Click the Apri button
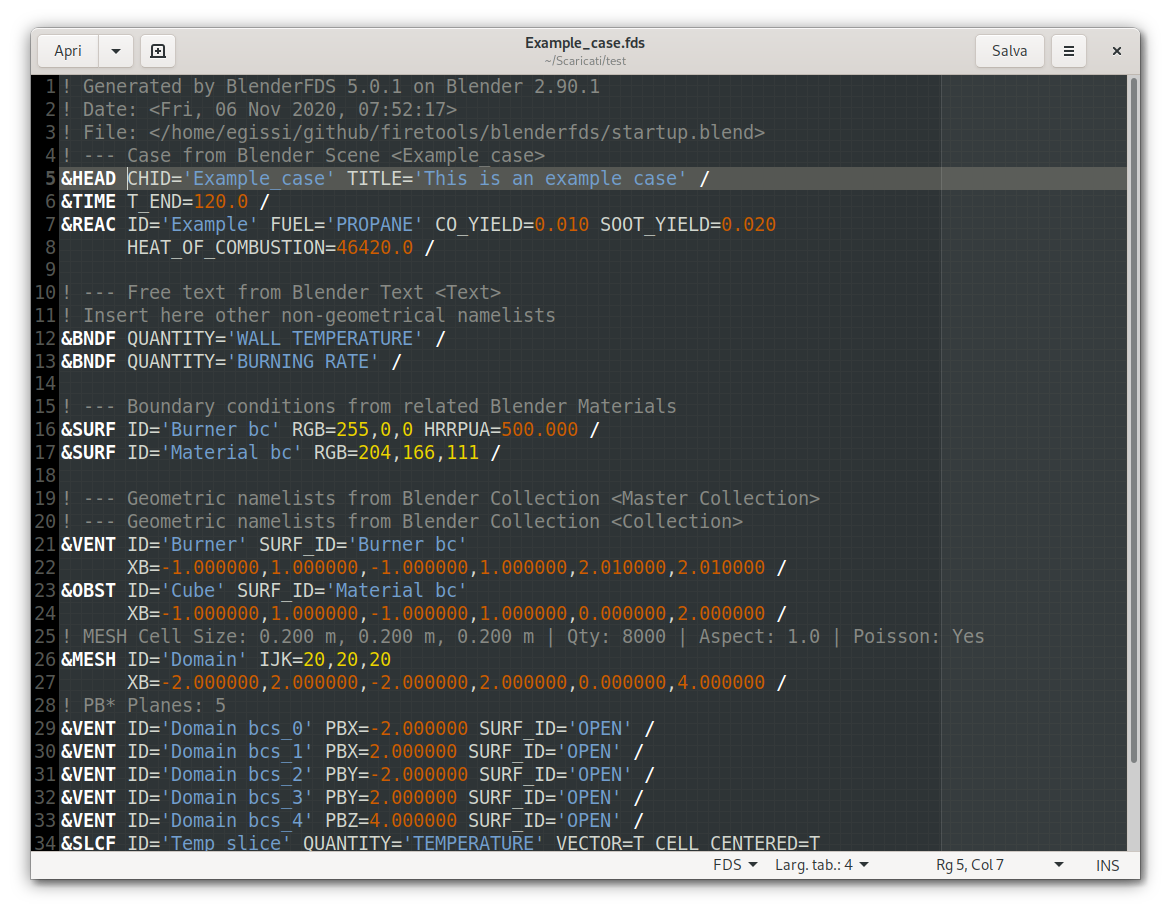1175x917 pixels. click(x=68, y=51)
